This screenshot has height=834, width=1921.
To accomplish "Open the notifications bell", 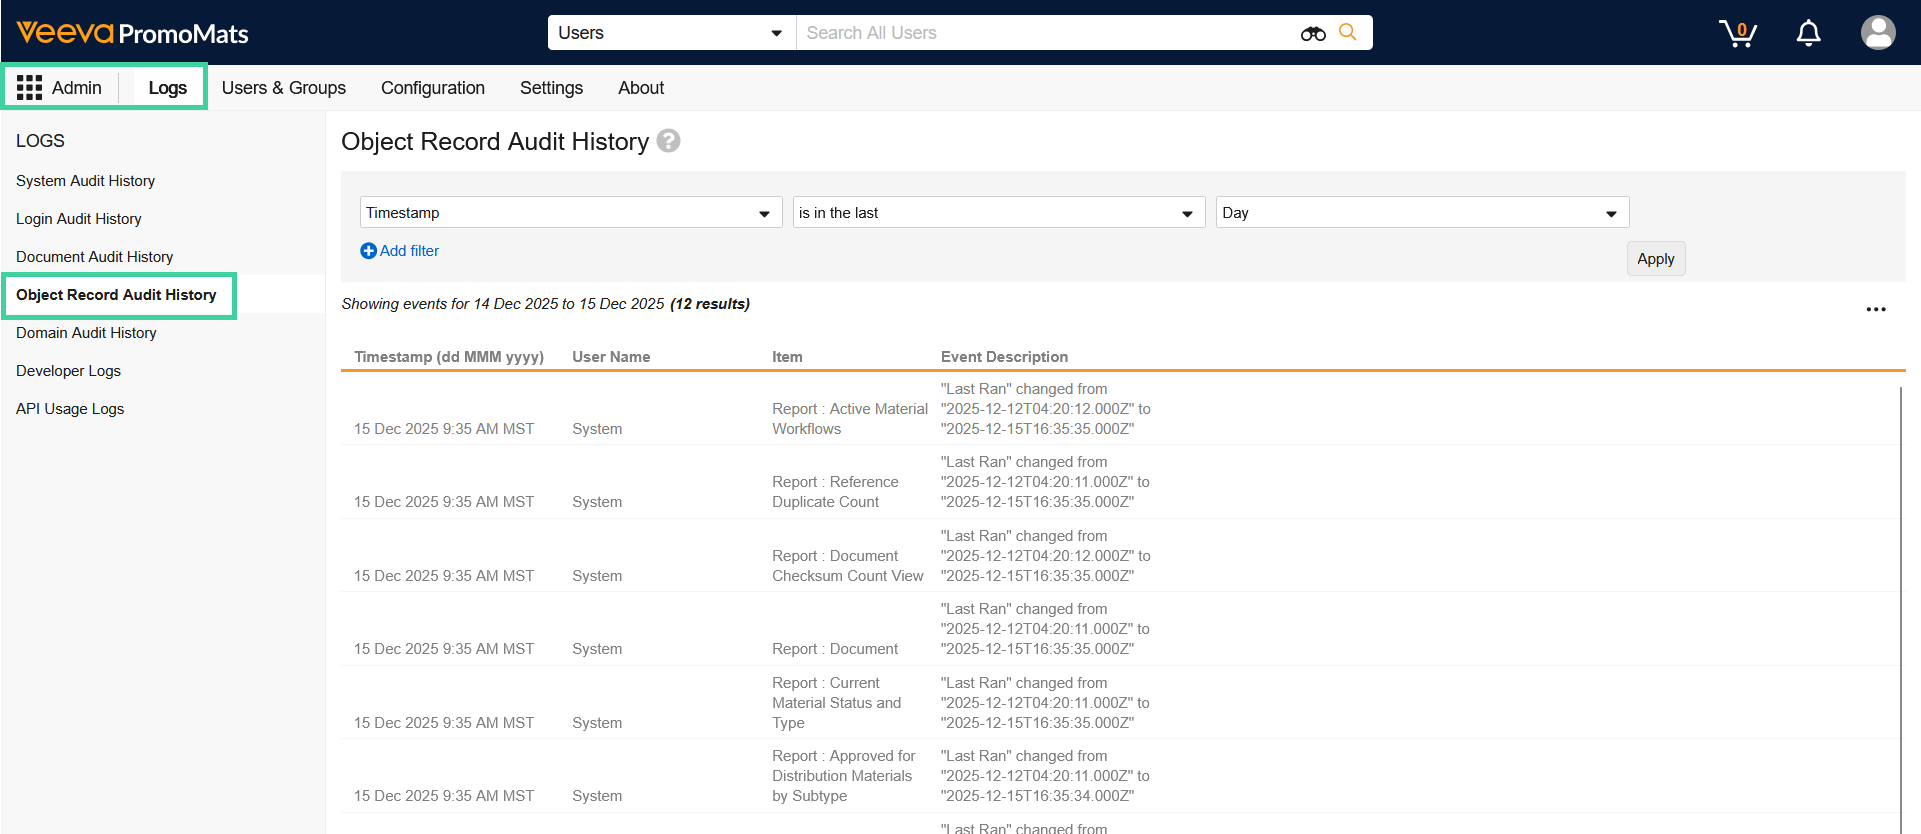I will coord(1808,33).
